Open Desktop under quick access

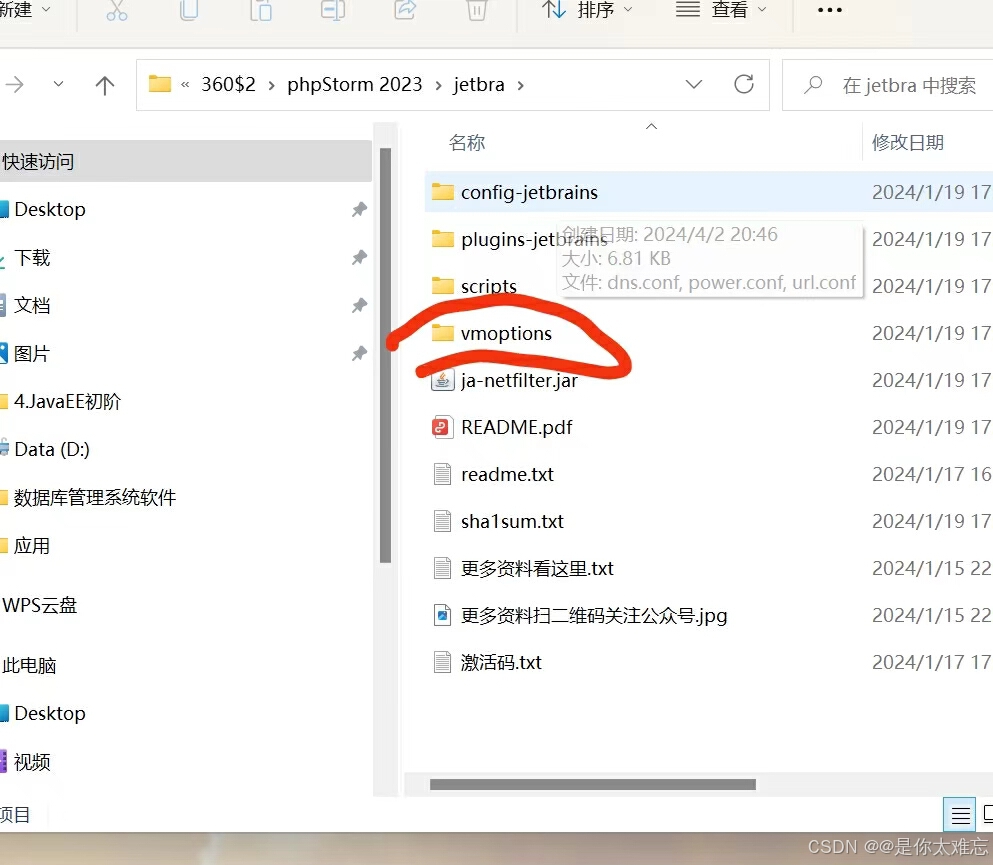pos(49,209)
